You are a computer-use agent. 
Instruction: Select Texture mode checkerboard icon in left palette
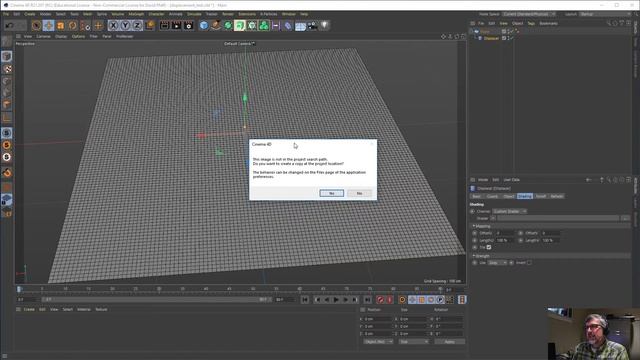(7, 69)
